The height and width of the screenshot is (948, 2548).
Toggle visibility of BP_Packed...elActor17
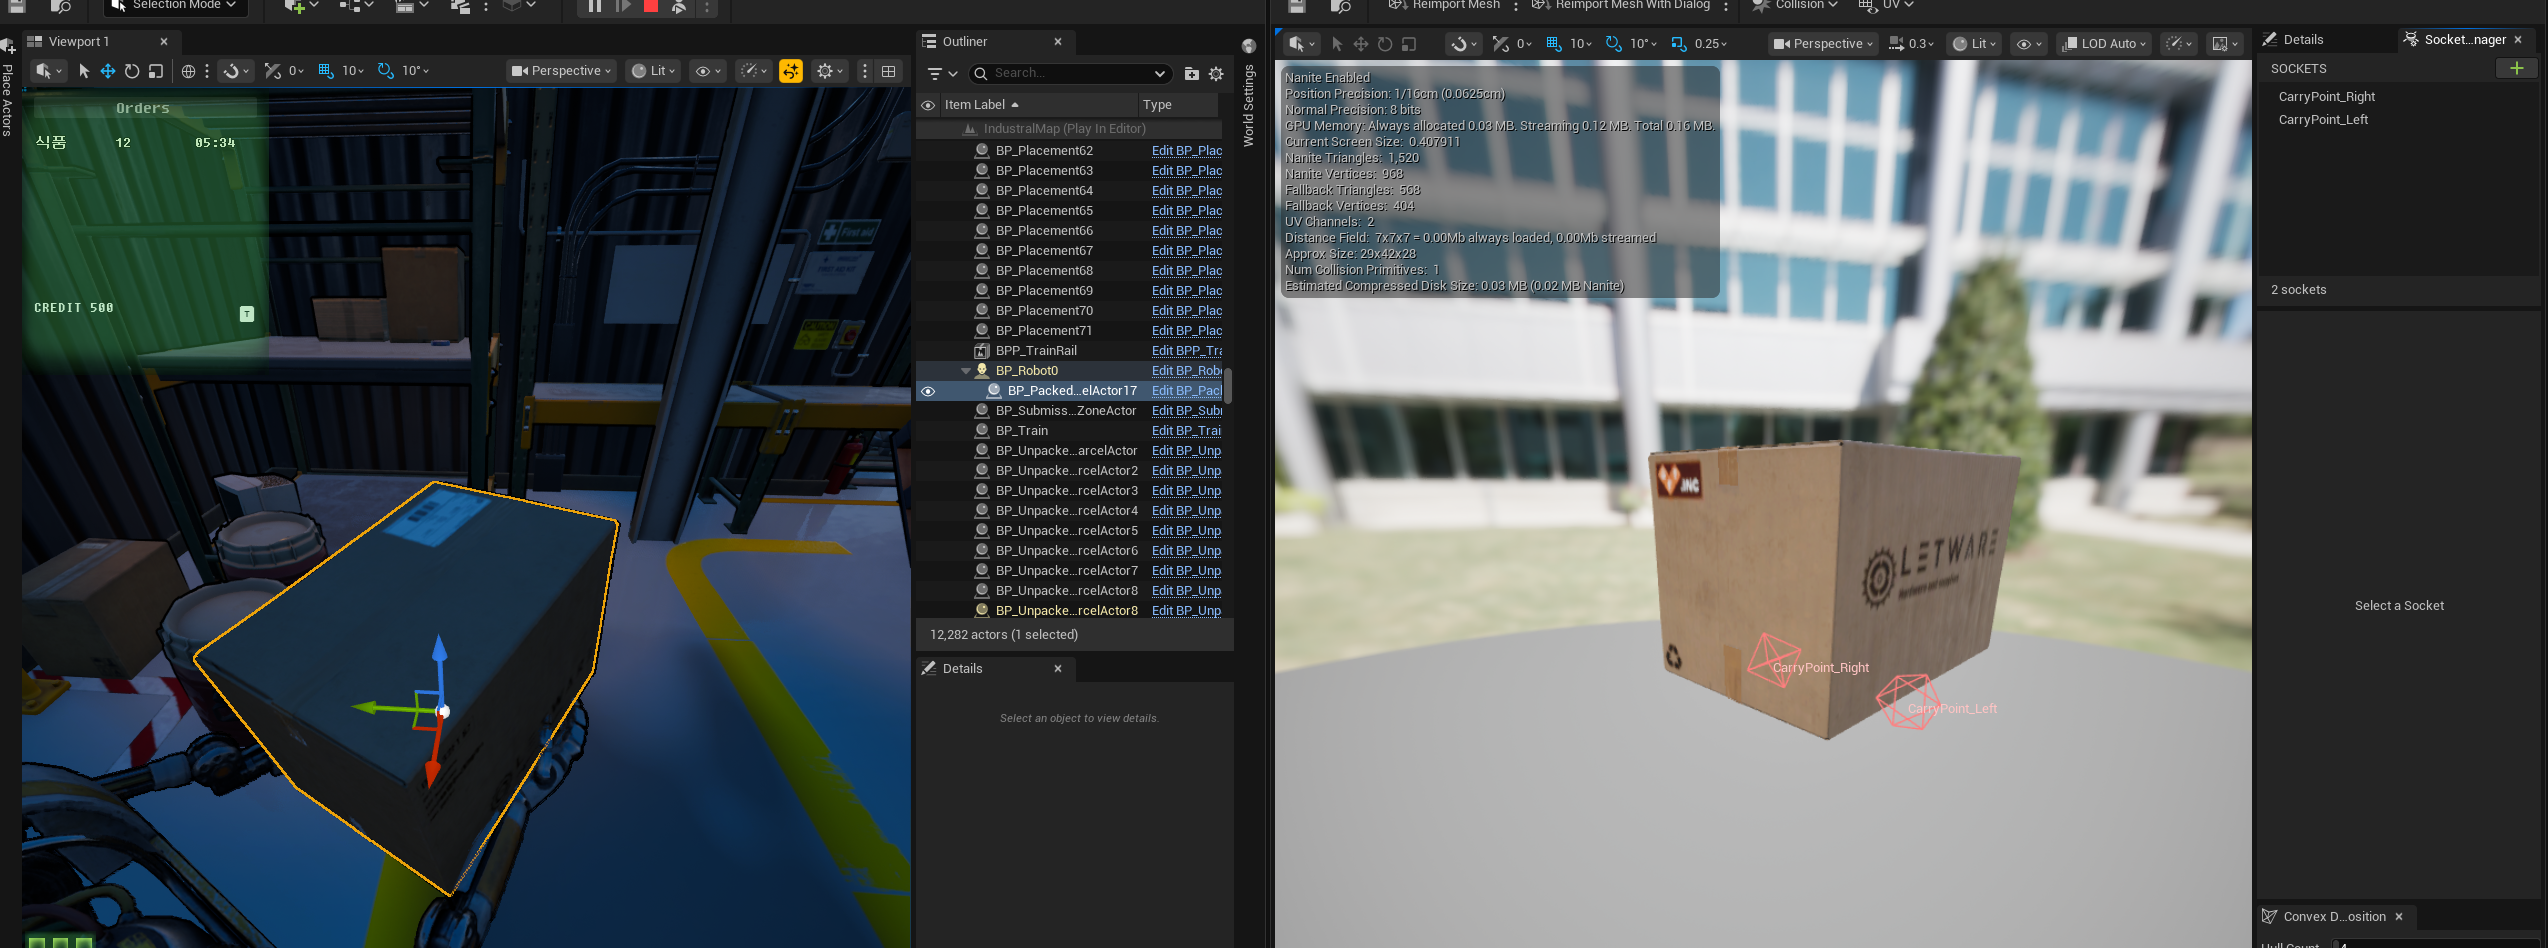pyautogui.click(x=928, y=391)
